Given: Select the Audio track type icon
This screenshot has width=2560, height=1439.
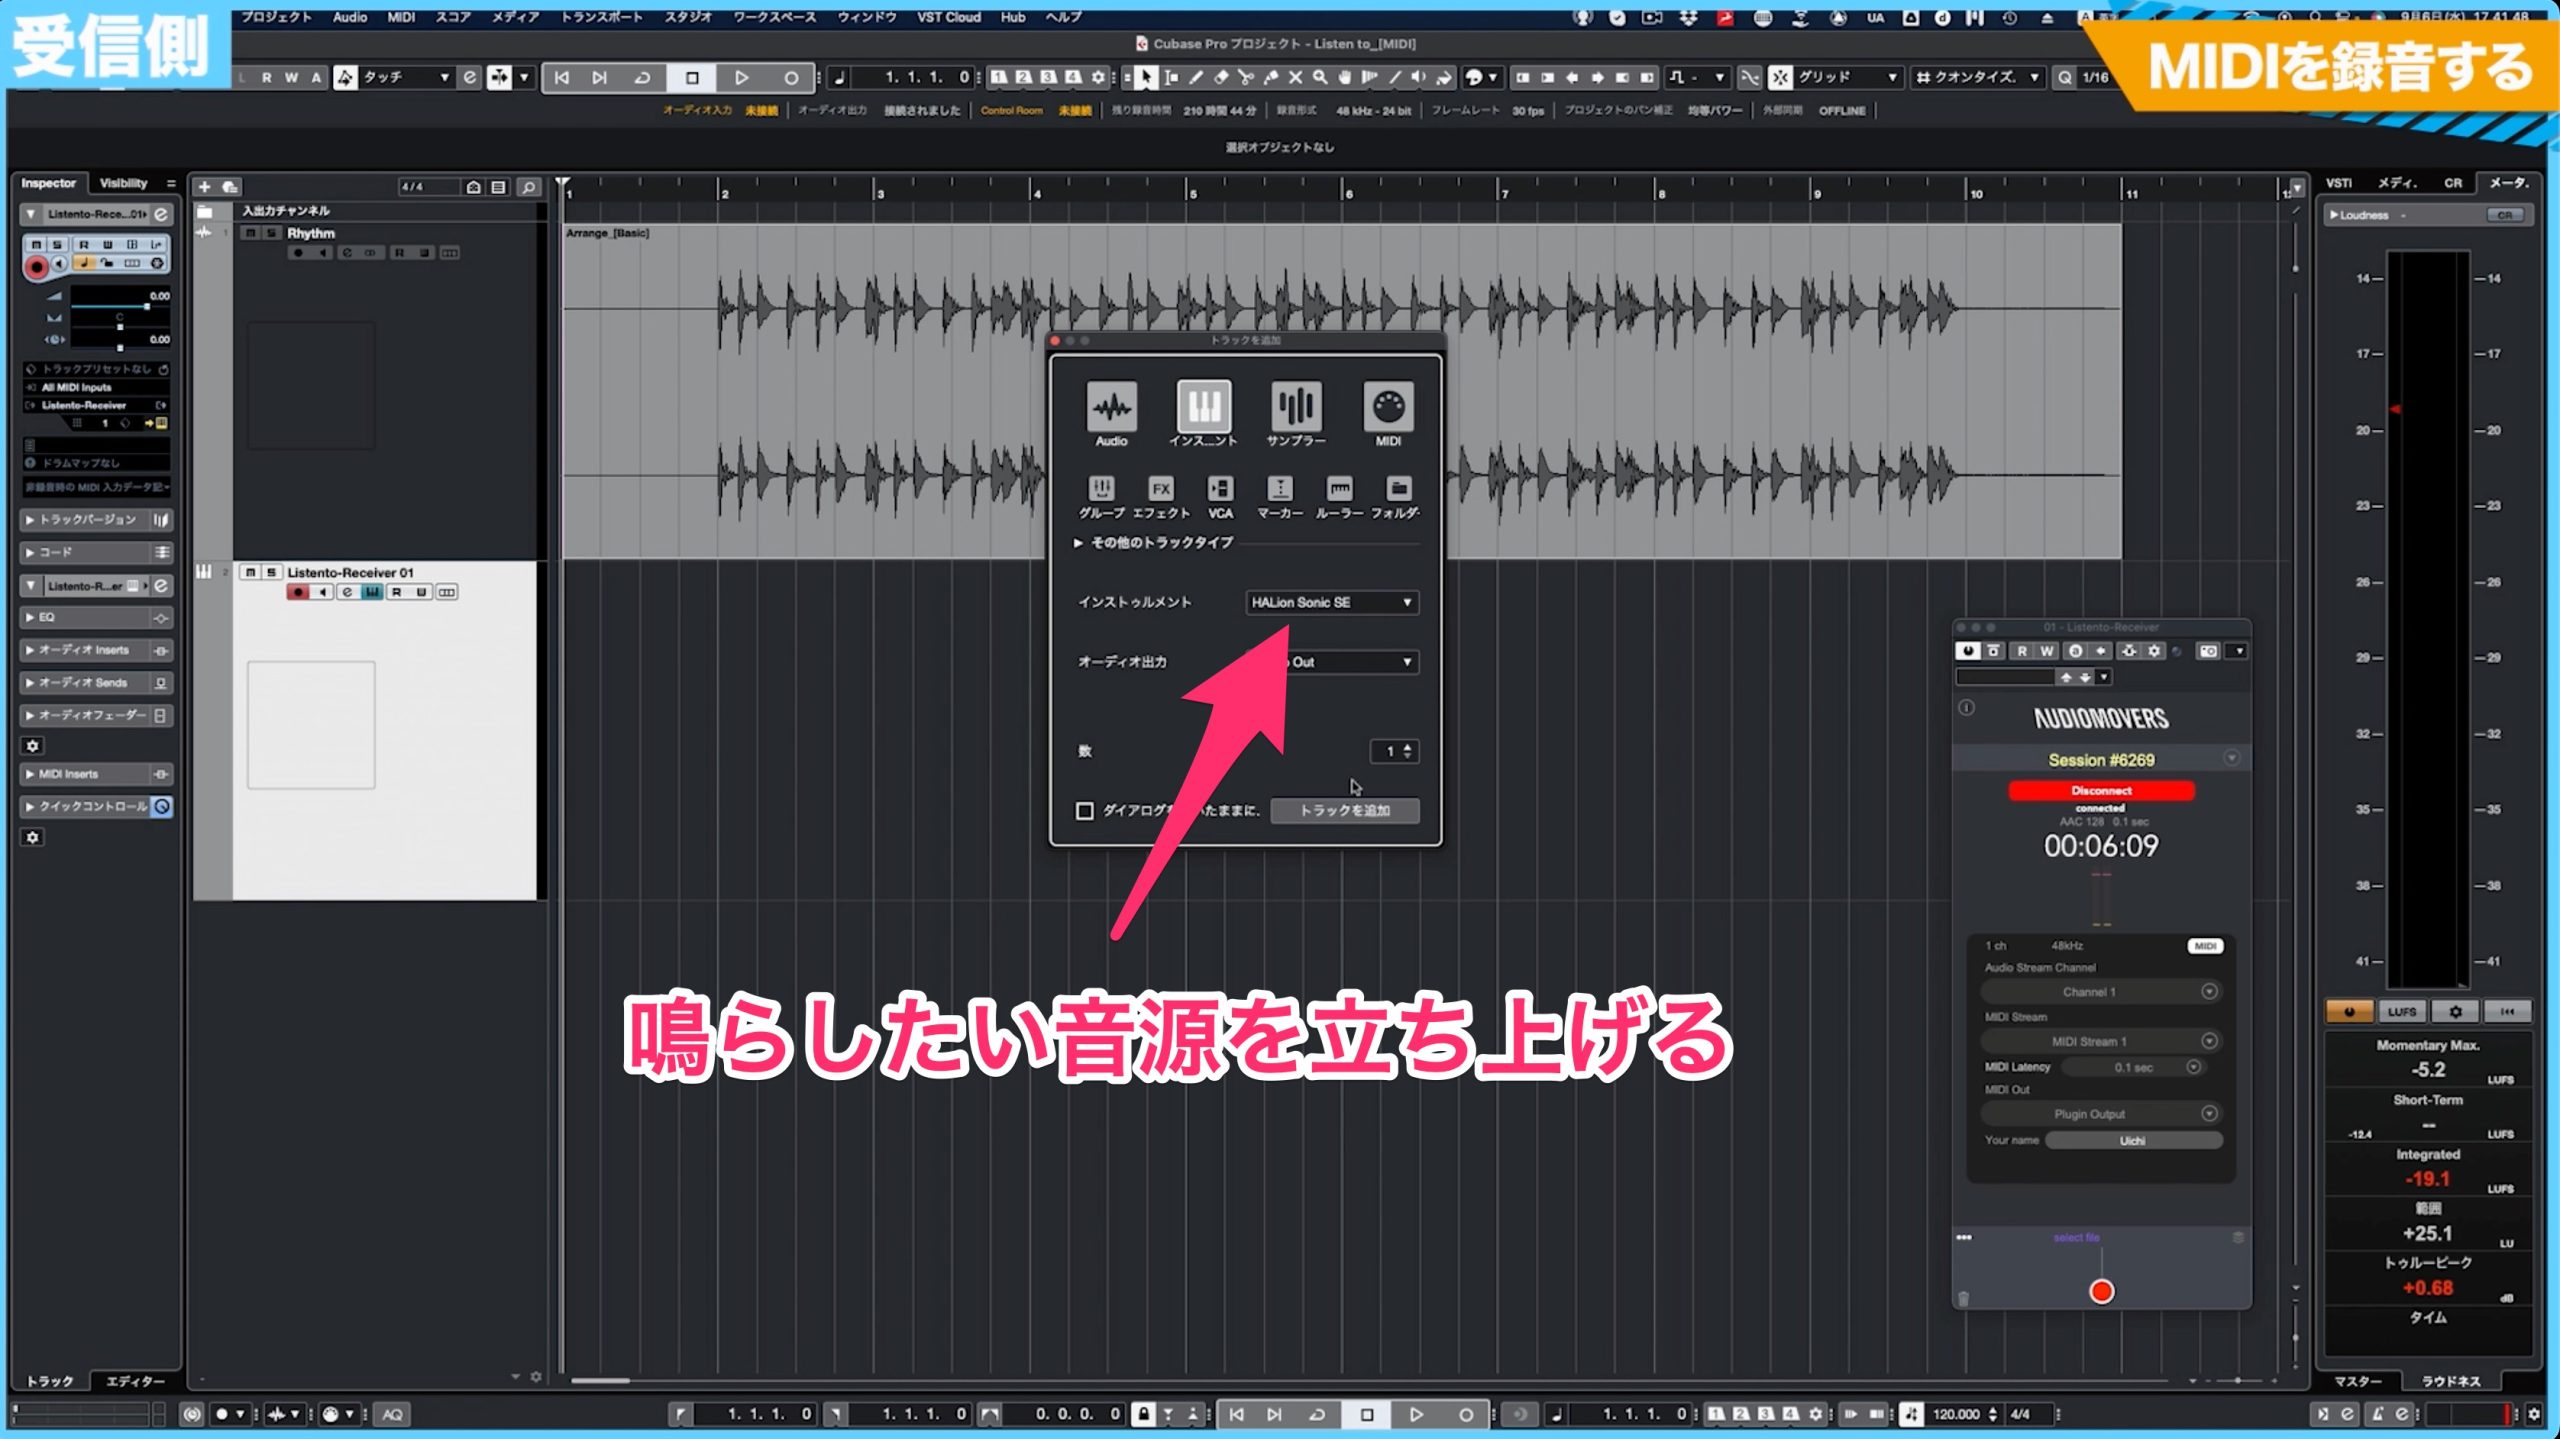Looking at the screenshot, I should (1111, 406).
